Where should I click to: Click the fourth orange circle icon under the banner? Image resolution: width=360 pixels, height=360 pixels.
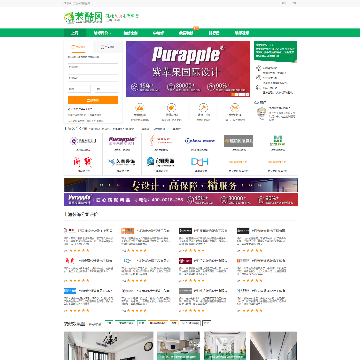tap(235, 108)
